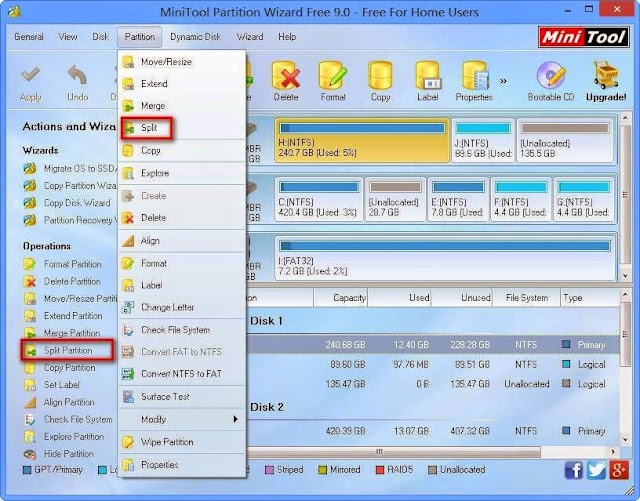
Task: Click the Unused column header
Action: click(x=462, y=298)
